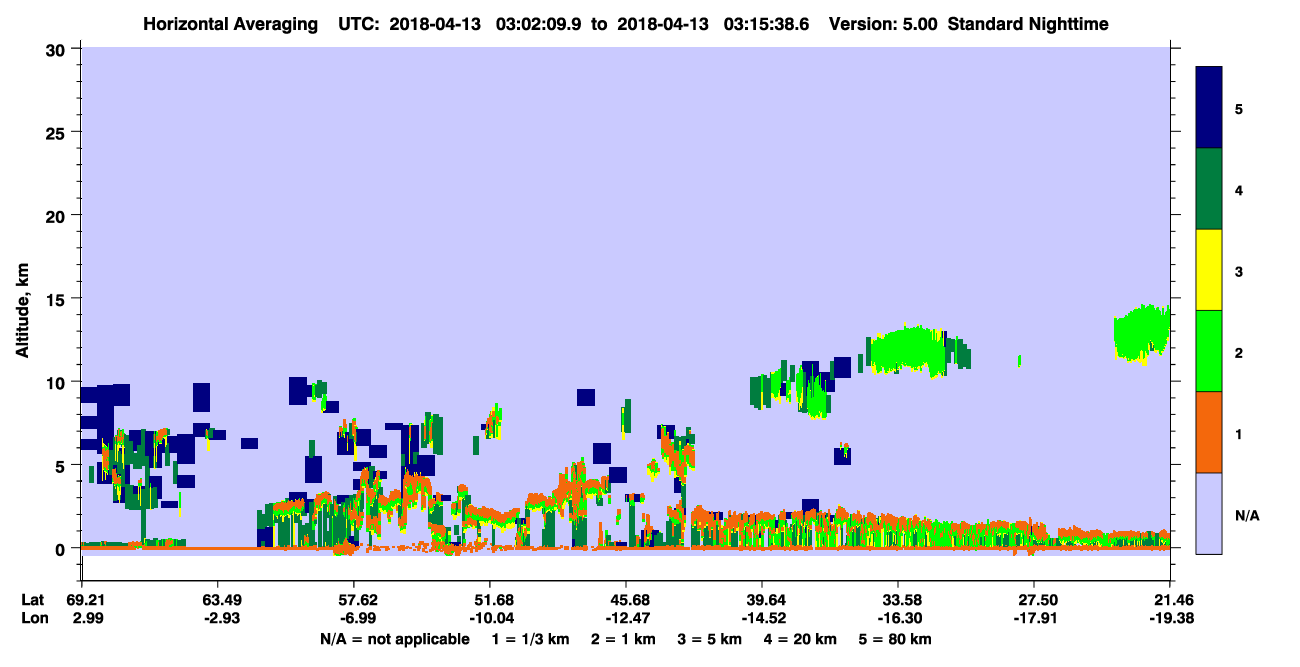This screenshot has width=1300, height=667.
Task: Click the colorbar label 'N/A'
Action: (x=1246, y=516)
